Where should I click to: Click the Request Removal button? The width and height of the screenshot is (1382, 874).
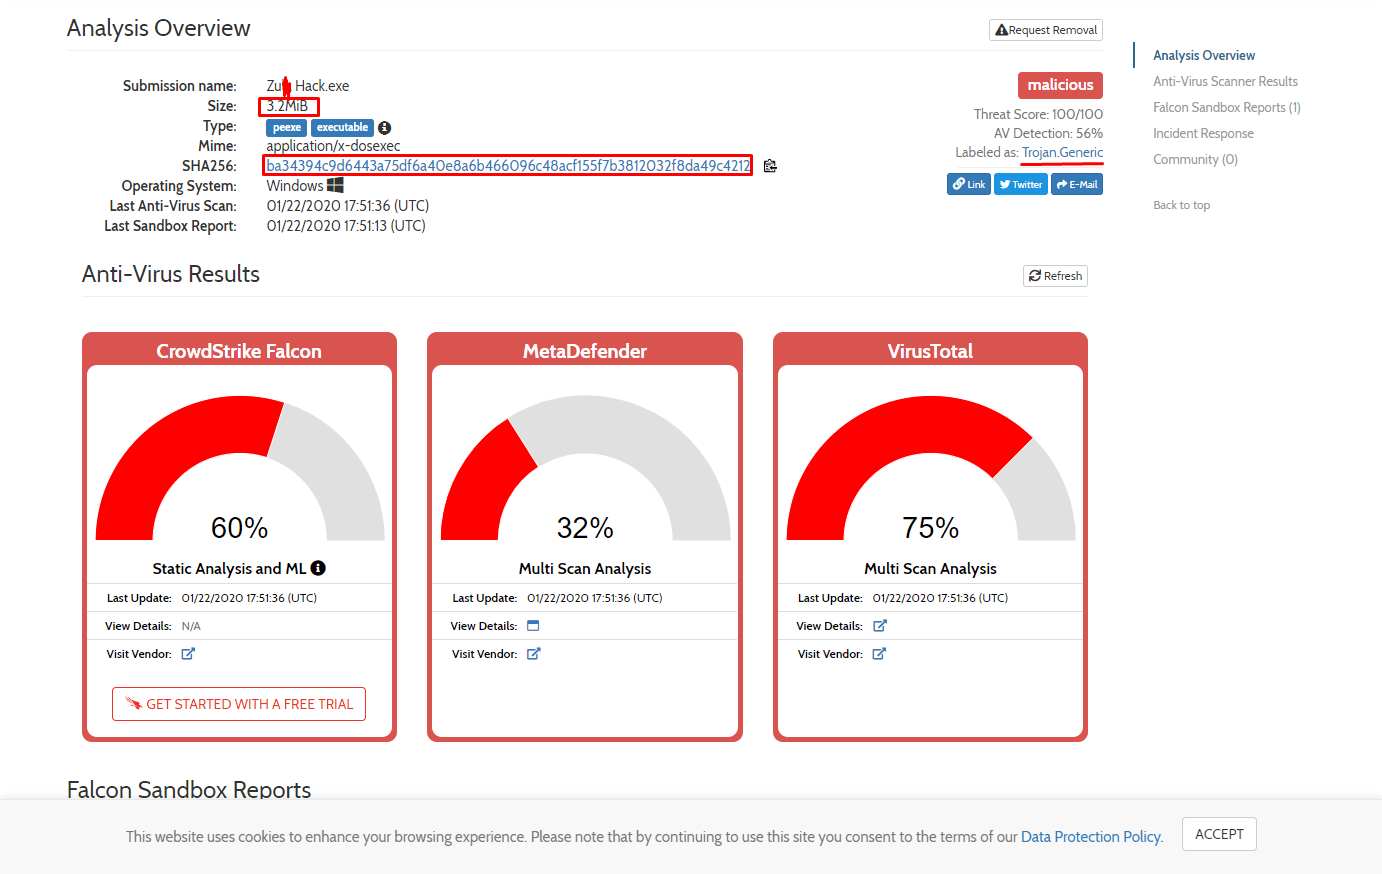coord(1046,30)
